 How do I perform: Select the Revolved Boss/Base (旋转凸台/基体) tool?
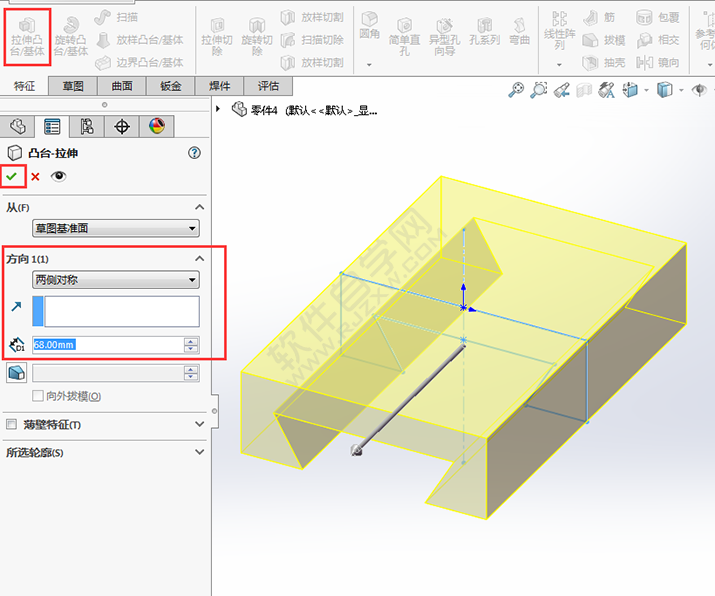71,37
